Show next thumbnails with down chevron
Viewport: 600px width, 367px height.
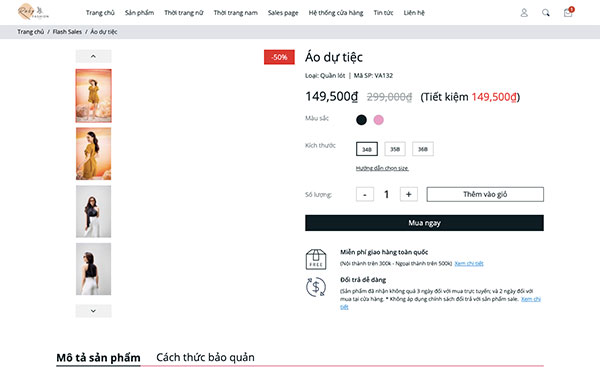93,311
